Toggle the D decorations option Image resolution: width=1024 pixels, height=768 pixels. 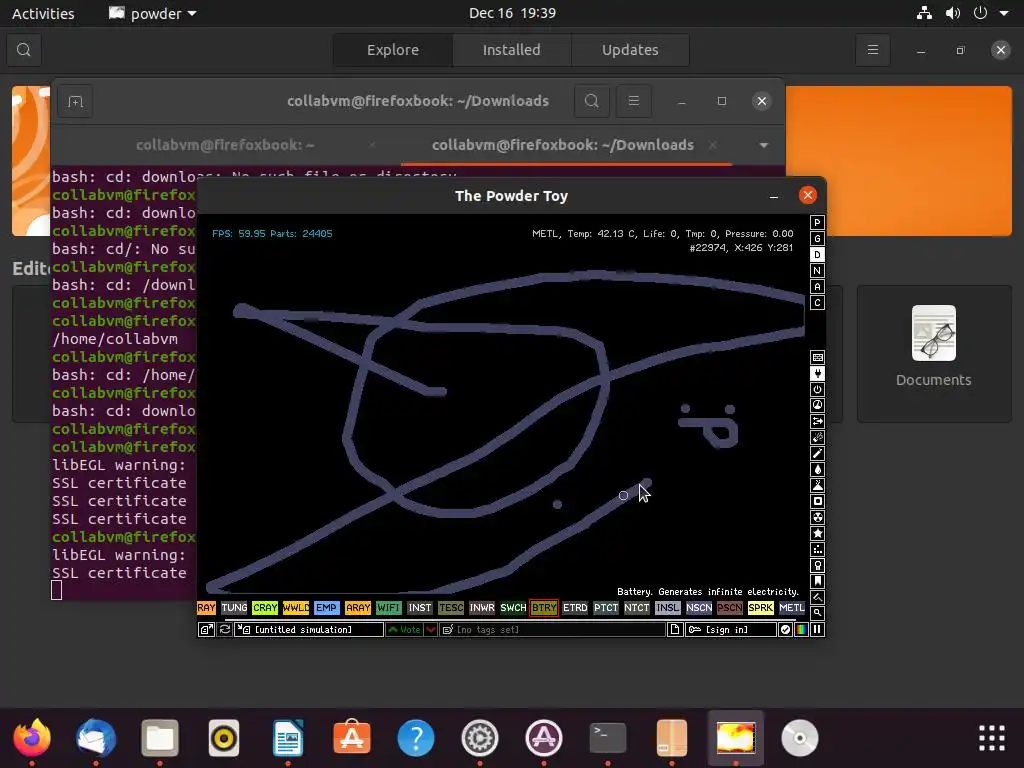pyautogui.click(x=817, y=255)
